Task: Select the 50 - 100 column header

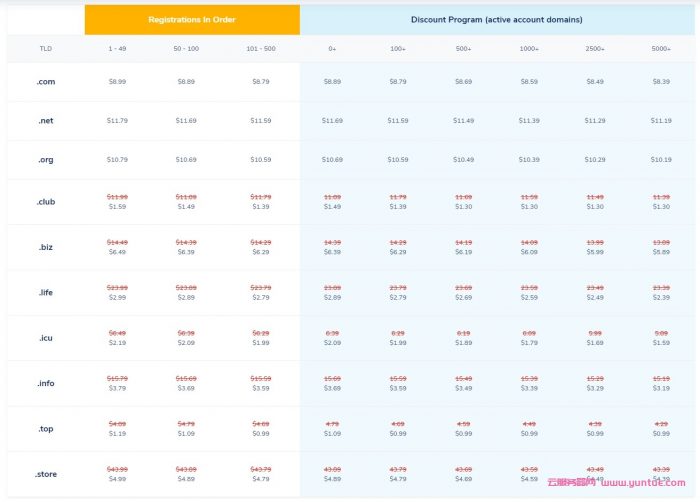Action: [x=186, y=48]
